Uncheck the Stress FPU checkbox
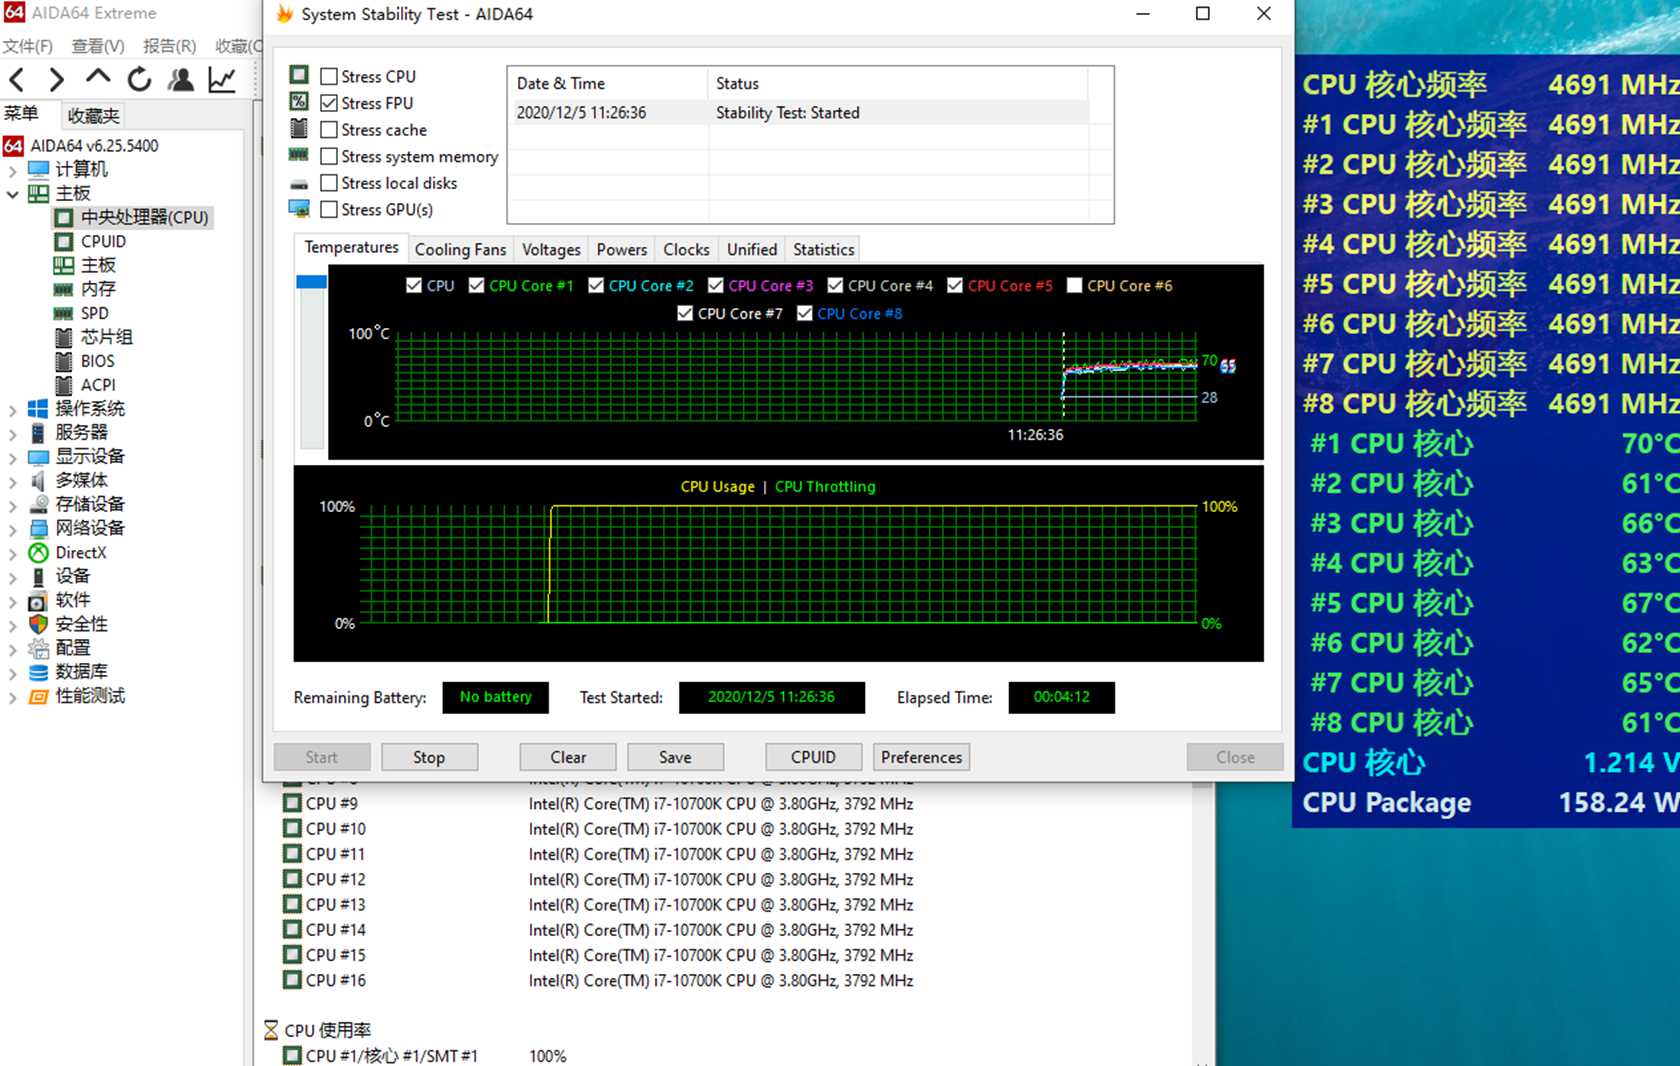This screenshot has width=1680, height=1066. pyautogui.click(x=329, y=103)
